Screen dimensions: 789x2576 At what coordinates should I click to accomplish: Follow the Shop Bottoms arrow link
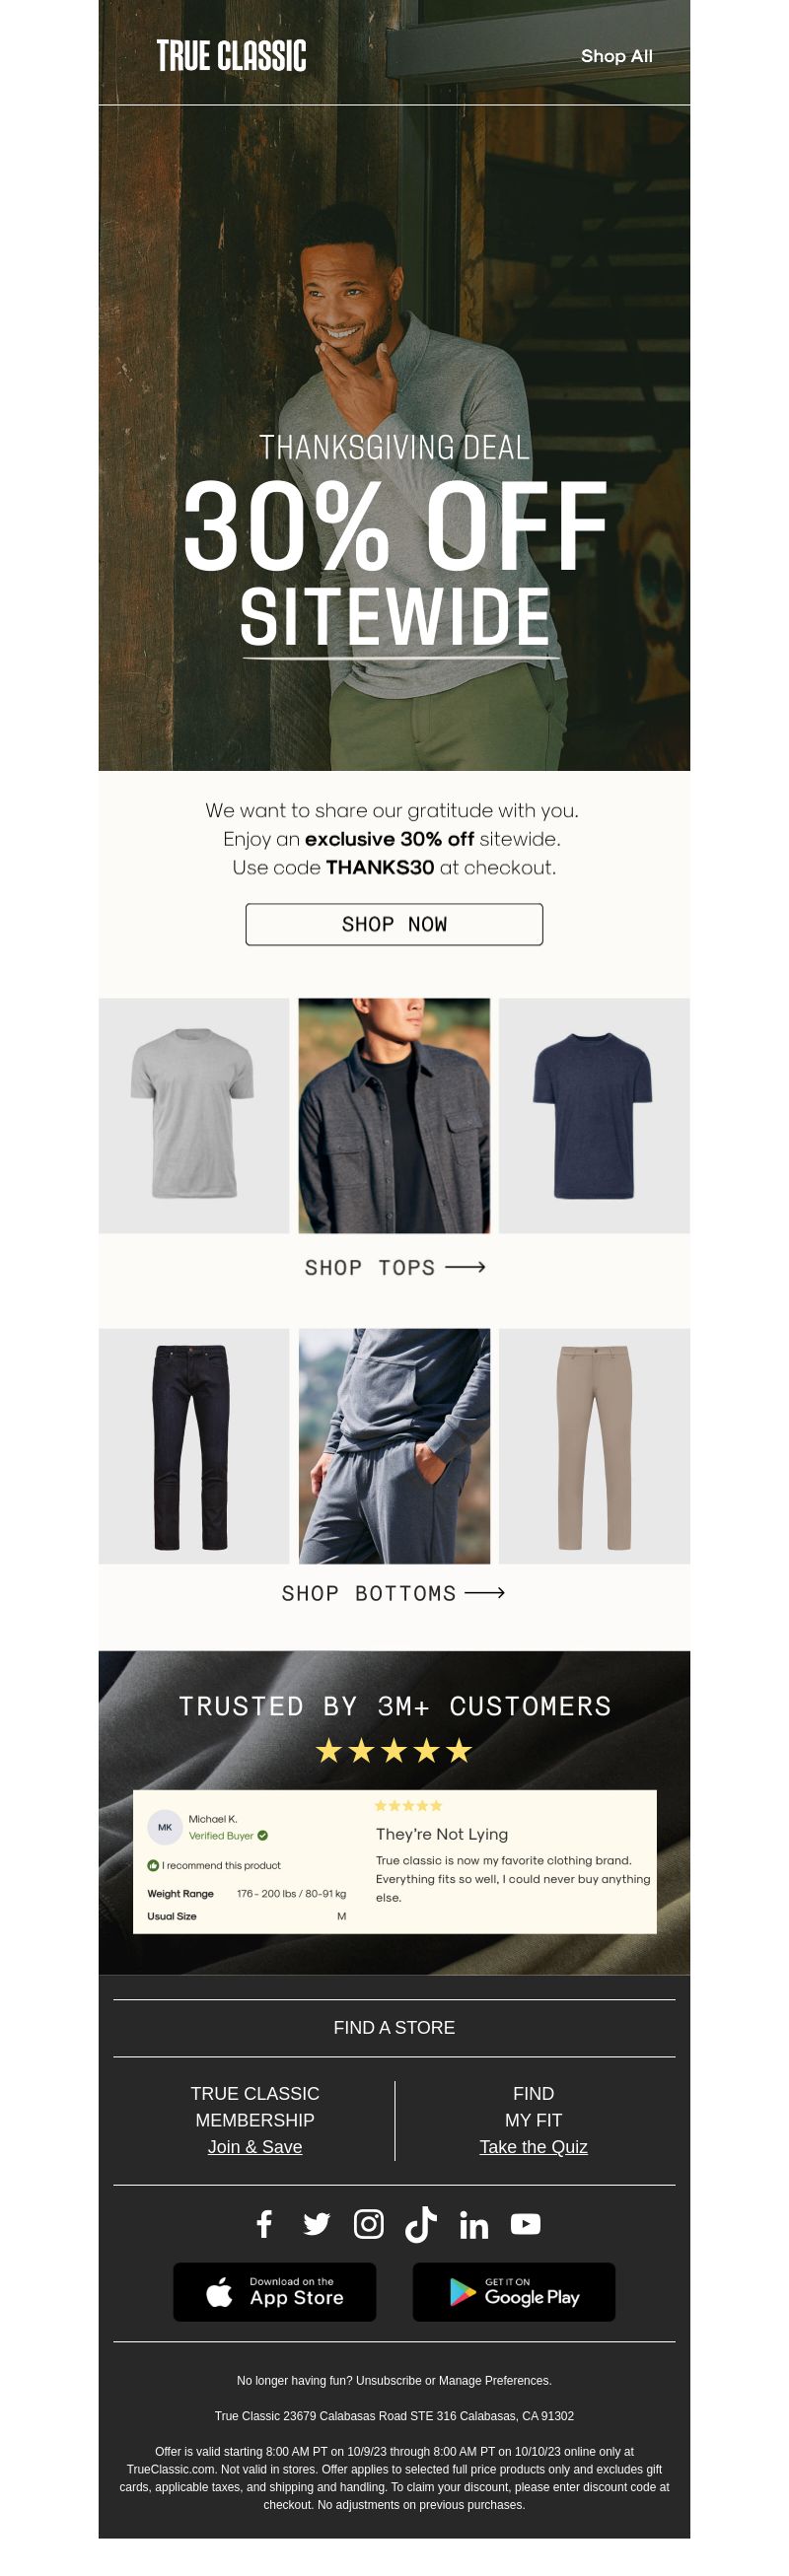coord(393,1593)
